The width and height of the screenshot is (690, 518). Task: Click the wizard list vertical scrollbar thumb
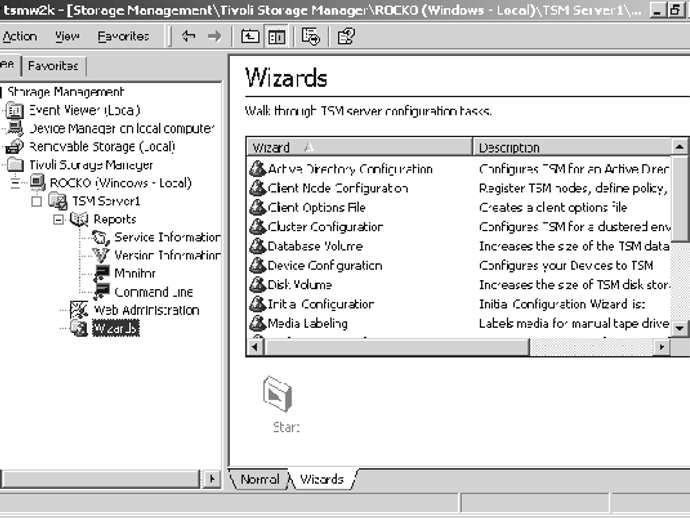[x=680, y=198]
